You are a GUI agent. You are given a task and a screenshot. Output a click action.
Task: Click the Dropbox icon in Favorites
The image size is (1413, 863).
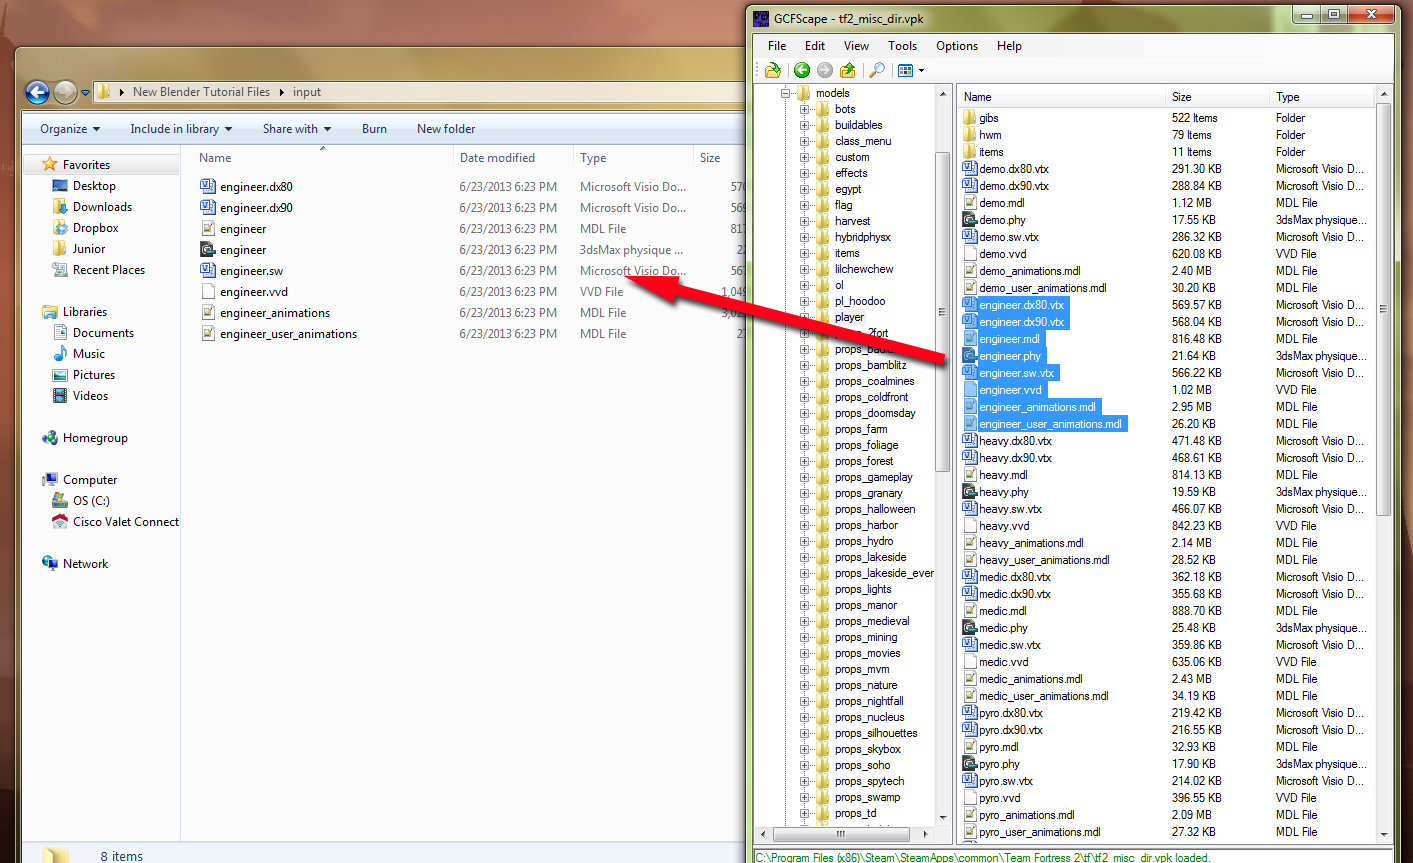[x=60, y=227]
